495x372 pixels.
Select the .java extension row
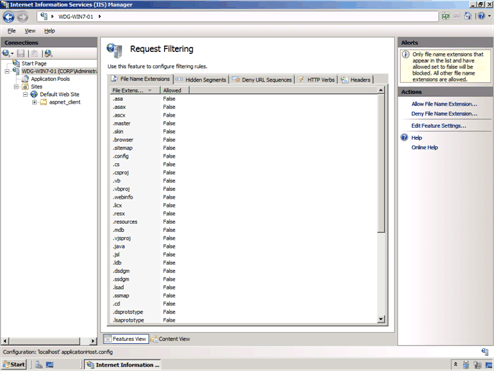[244, 246]
